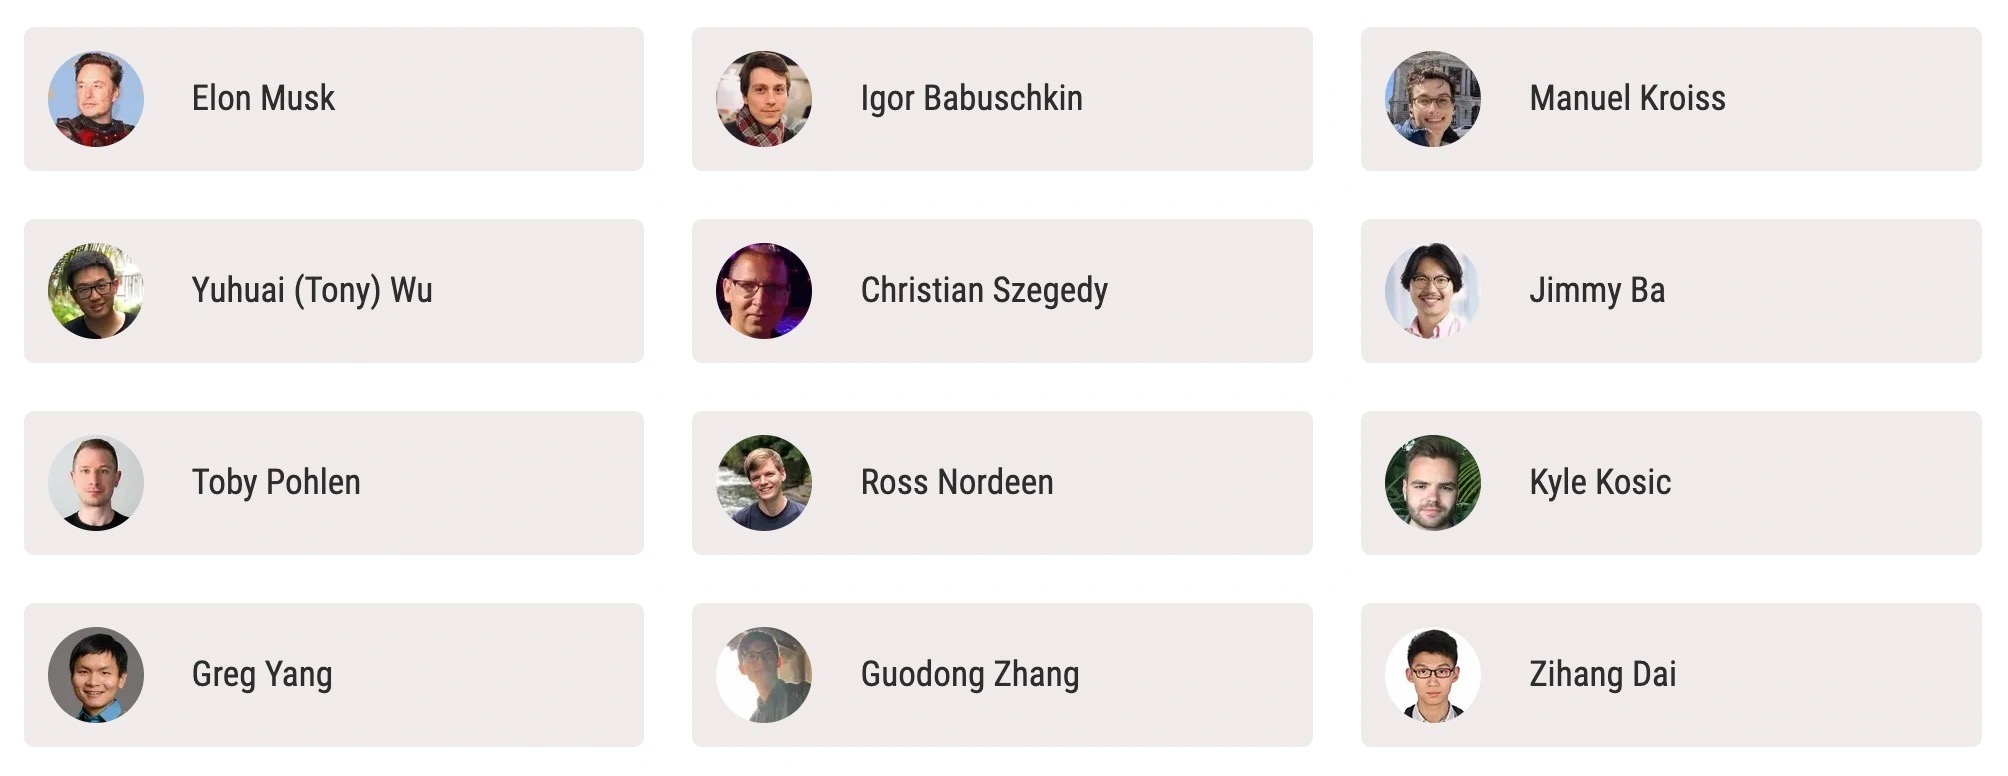Open the round photo next to Ross Nordeen
This screenshot has height=776, width=2008.
(764, 483)
